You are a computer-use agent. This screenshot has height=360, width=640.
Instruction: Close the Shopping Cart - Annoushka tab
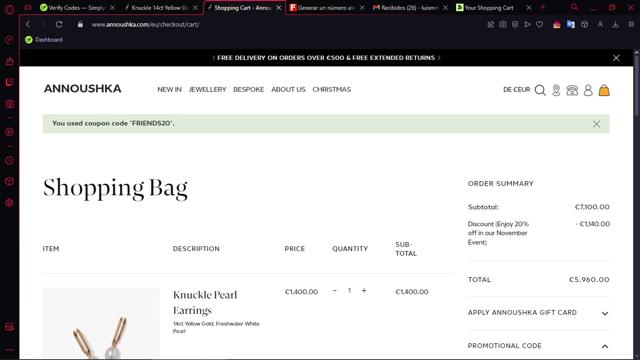pos(279,8)
